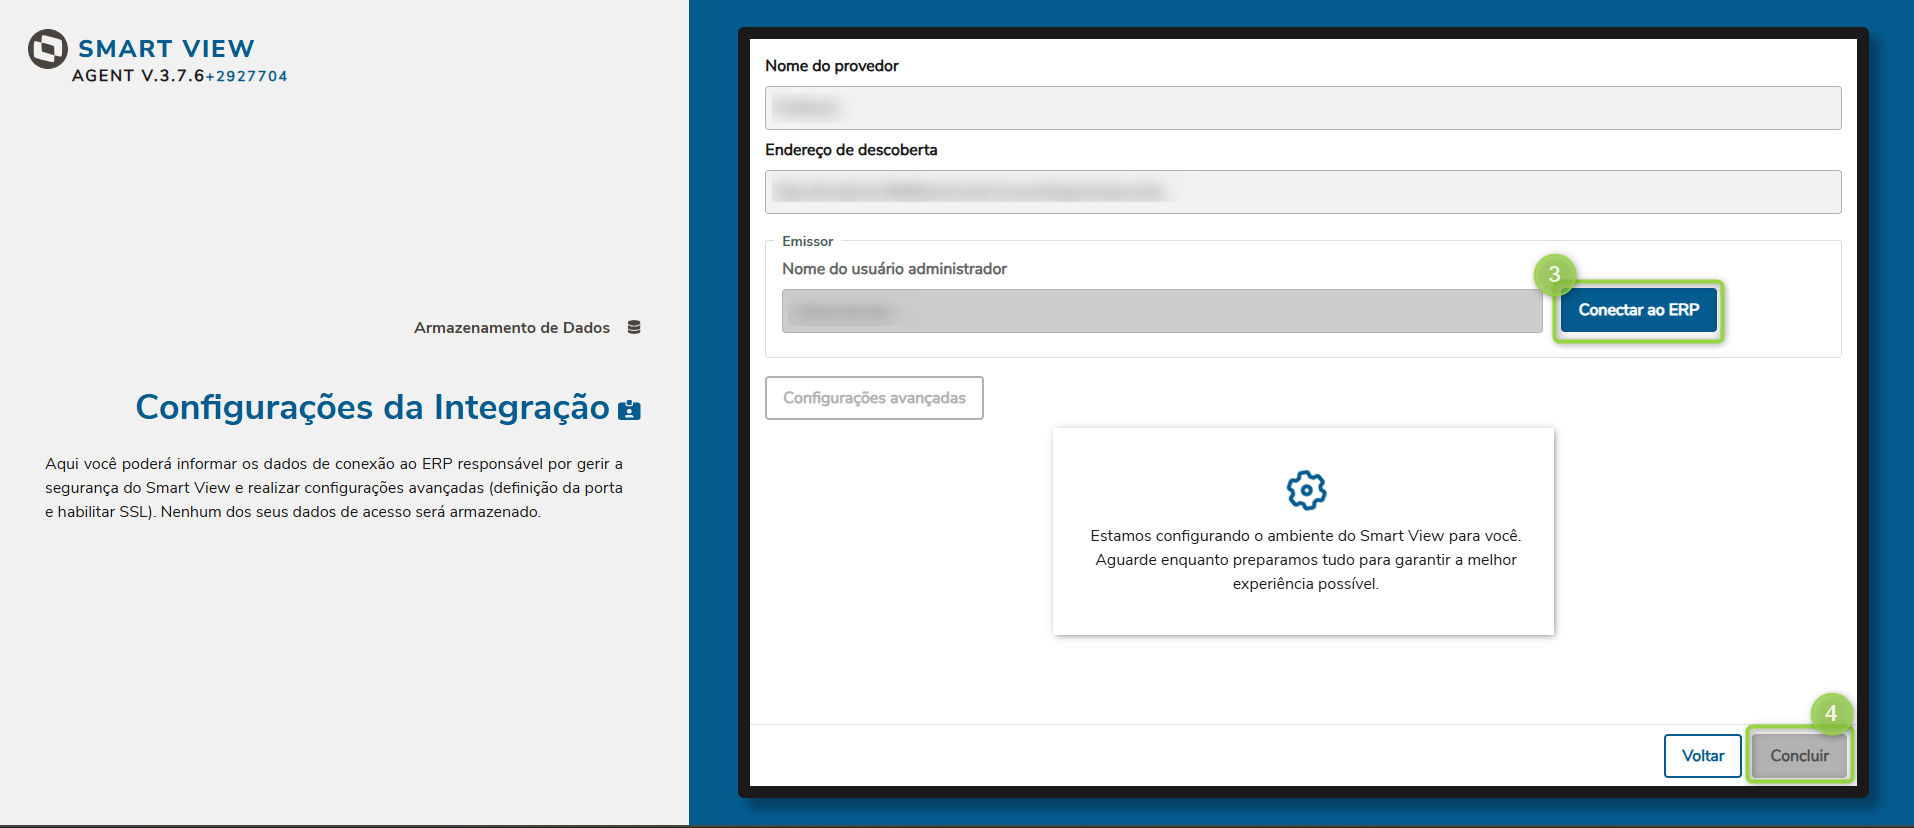This screenshot has height=828, width=1914.
Task: Go back with the Voltar button
Action: (x=1702, y=756)
